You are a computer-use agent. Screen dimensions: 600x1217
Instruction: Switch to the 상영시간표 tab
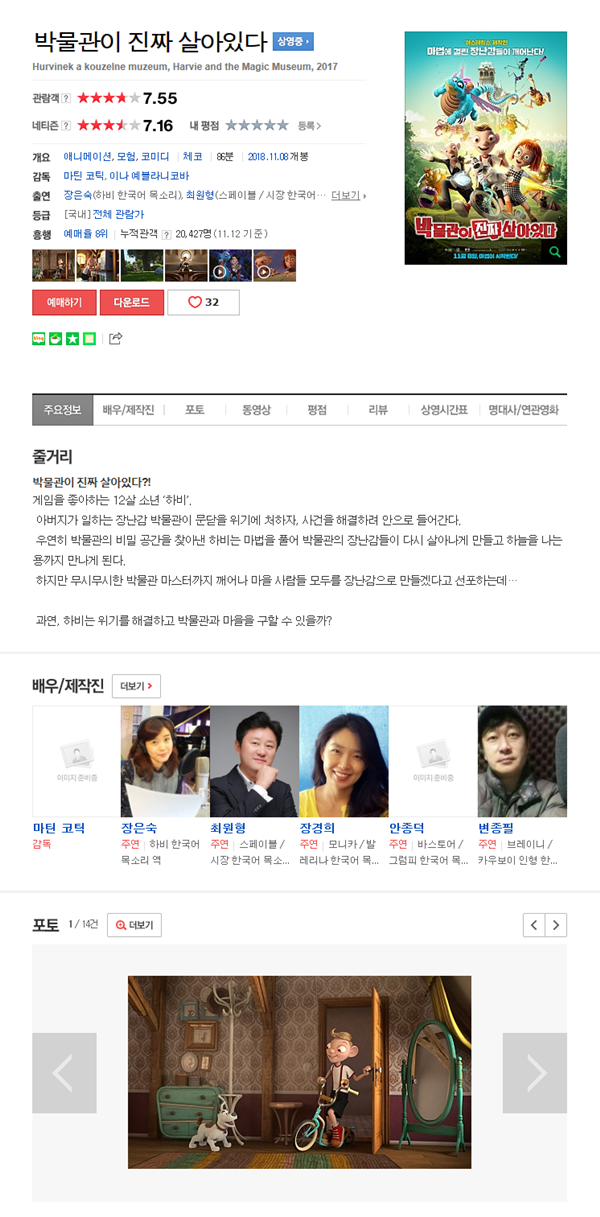[x=443, y=410]
